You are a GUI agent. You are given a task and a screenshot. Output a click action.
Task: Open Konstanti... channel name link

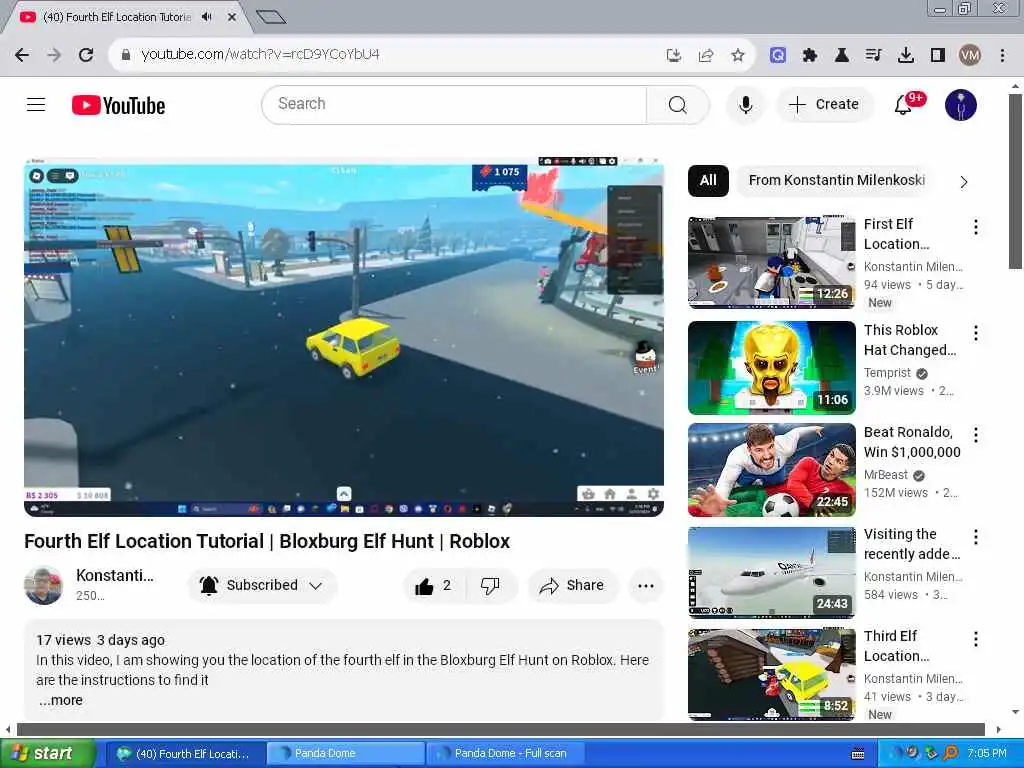[115, 575]
